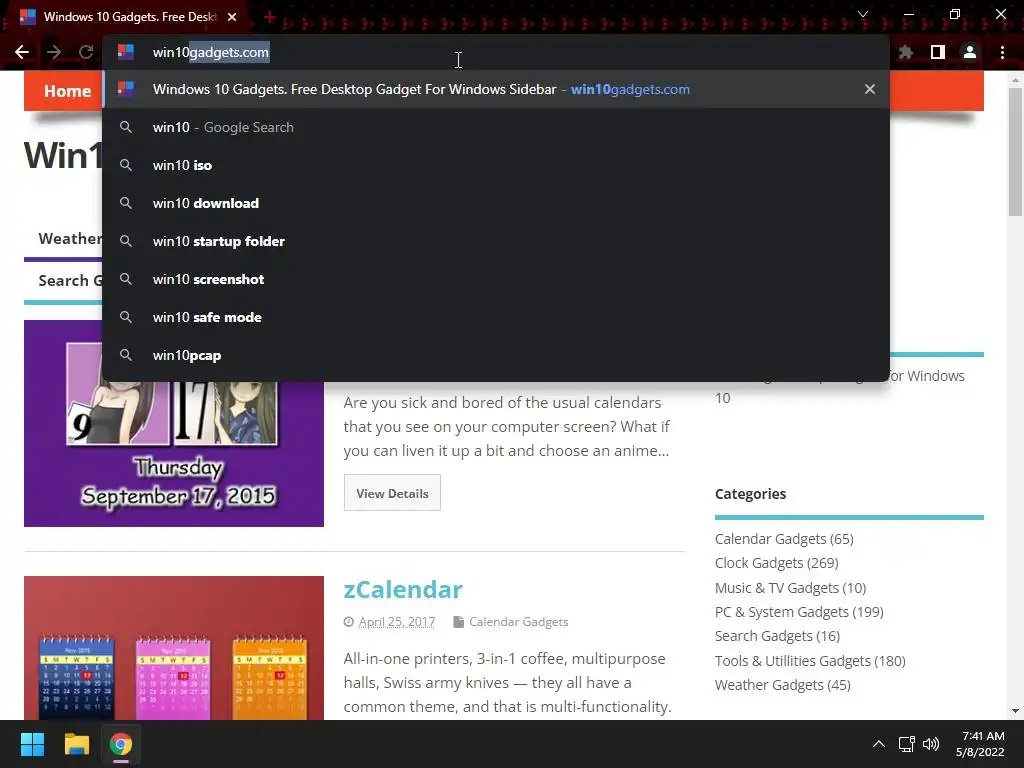Open the zCalendar preview thumbnail

174,648
